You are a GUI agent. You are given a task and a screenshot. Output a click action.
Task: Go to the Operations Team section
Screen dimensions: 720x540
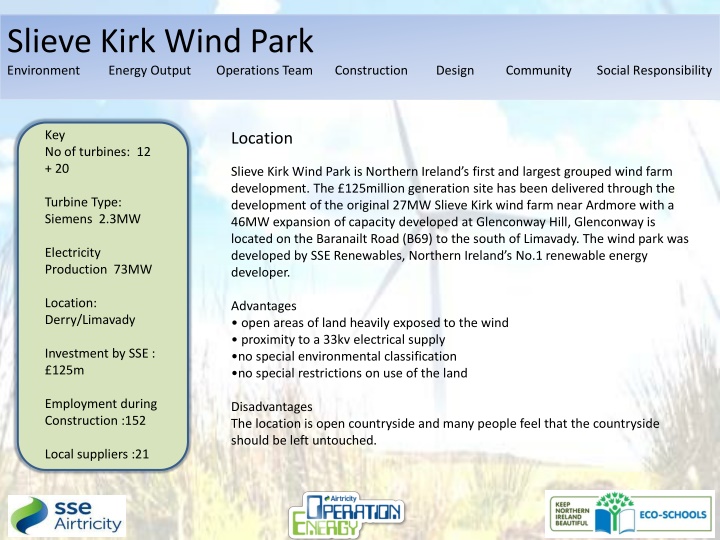click(x=264, y=70)
